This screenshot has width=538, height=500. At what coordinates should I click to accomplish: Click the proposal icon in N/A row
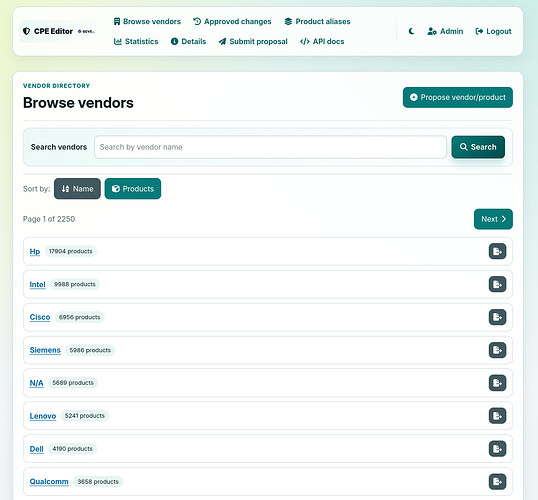tap(497, 383)
